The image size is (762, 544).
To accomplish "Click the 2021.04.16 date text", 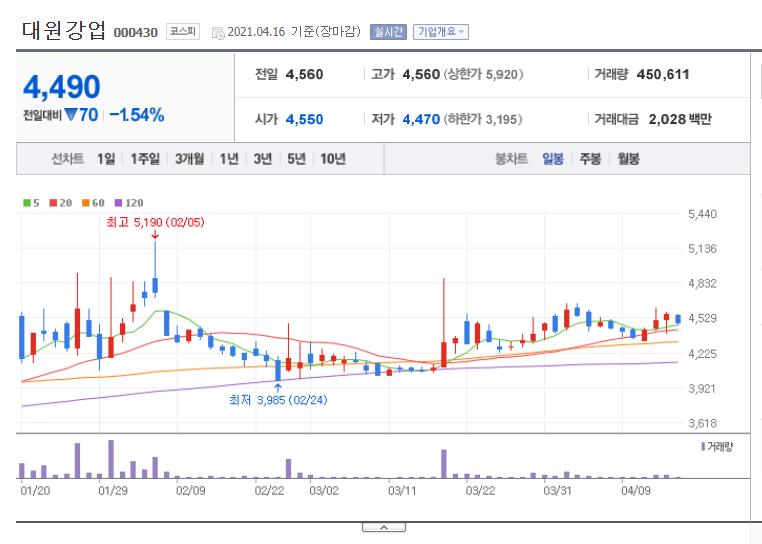I will coord(256,32).
